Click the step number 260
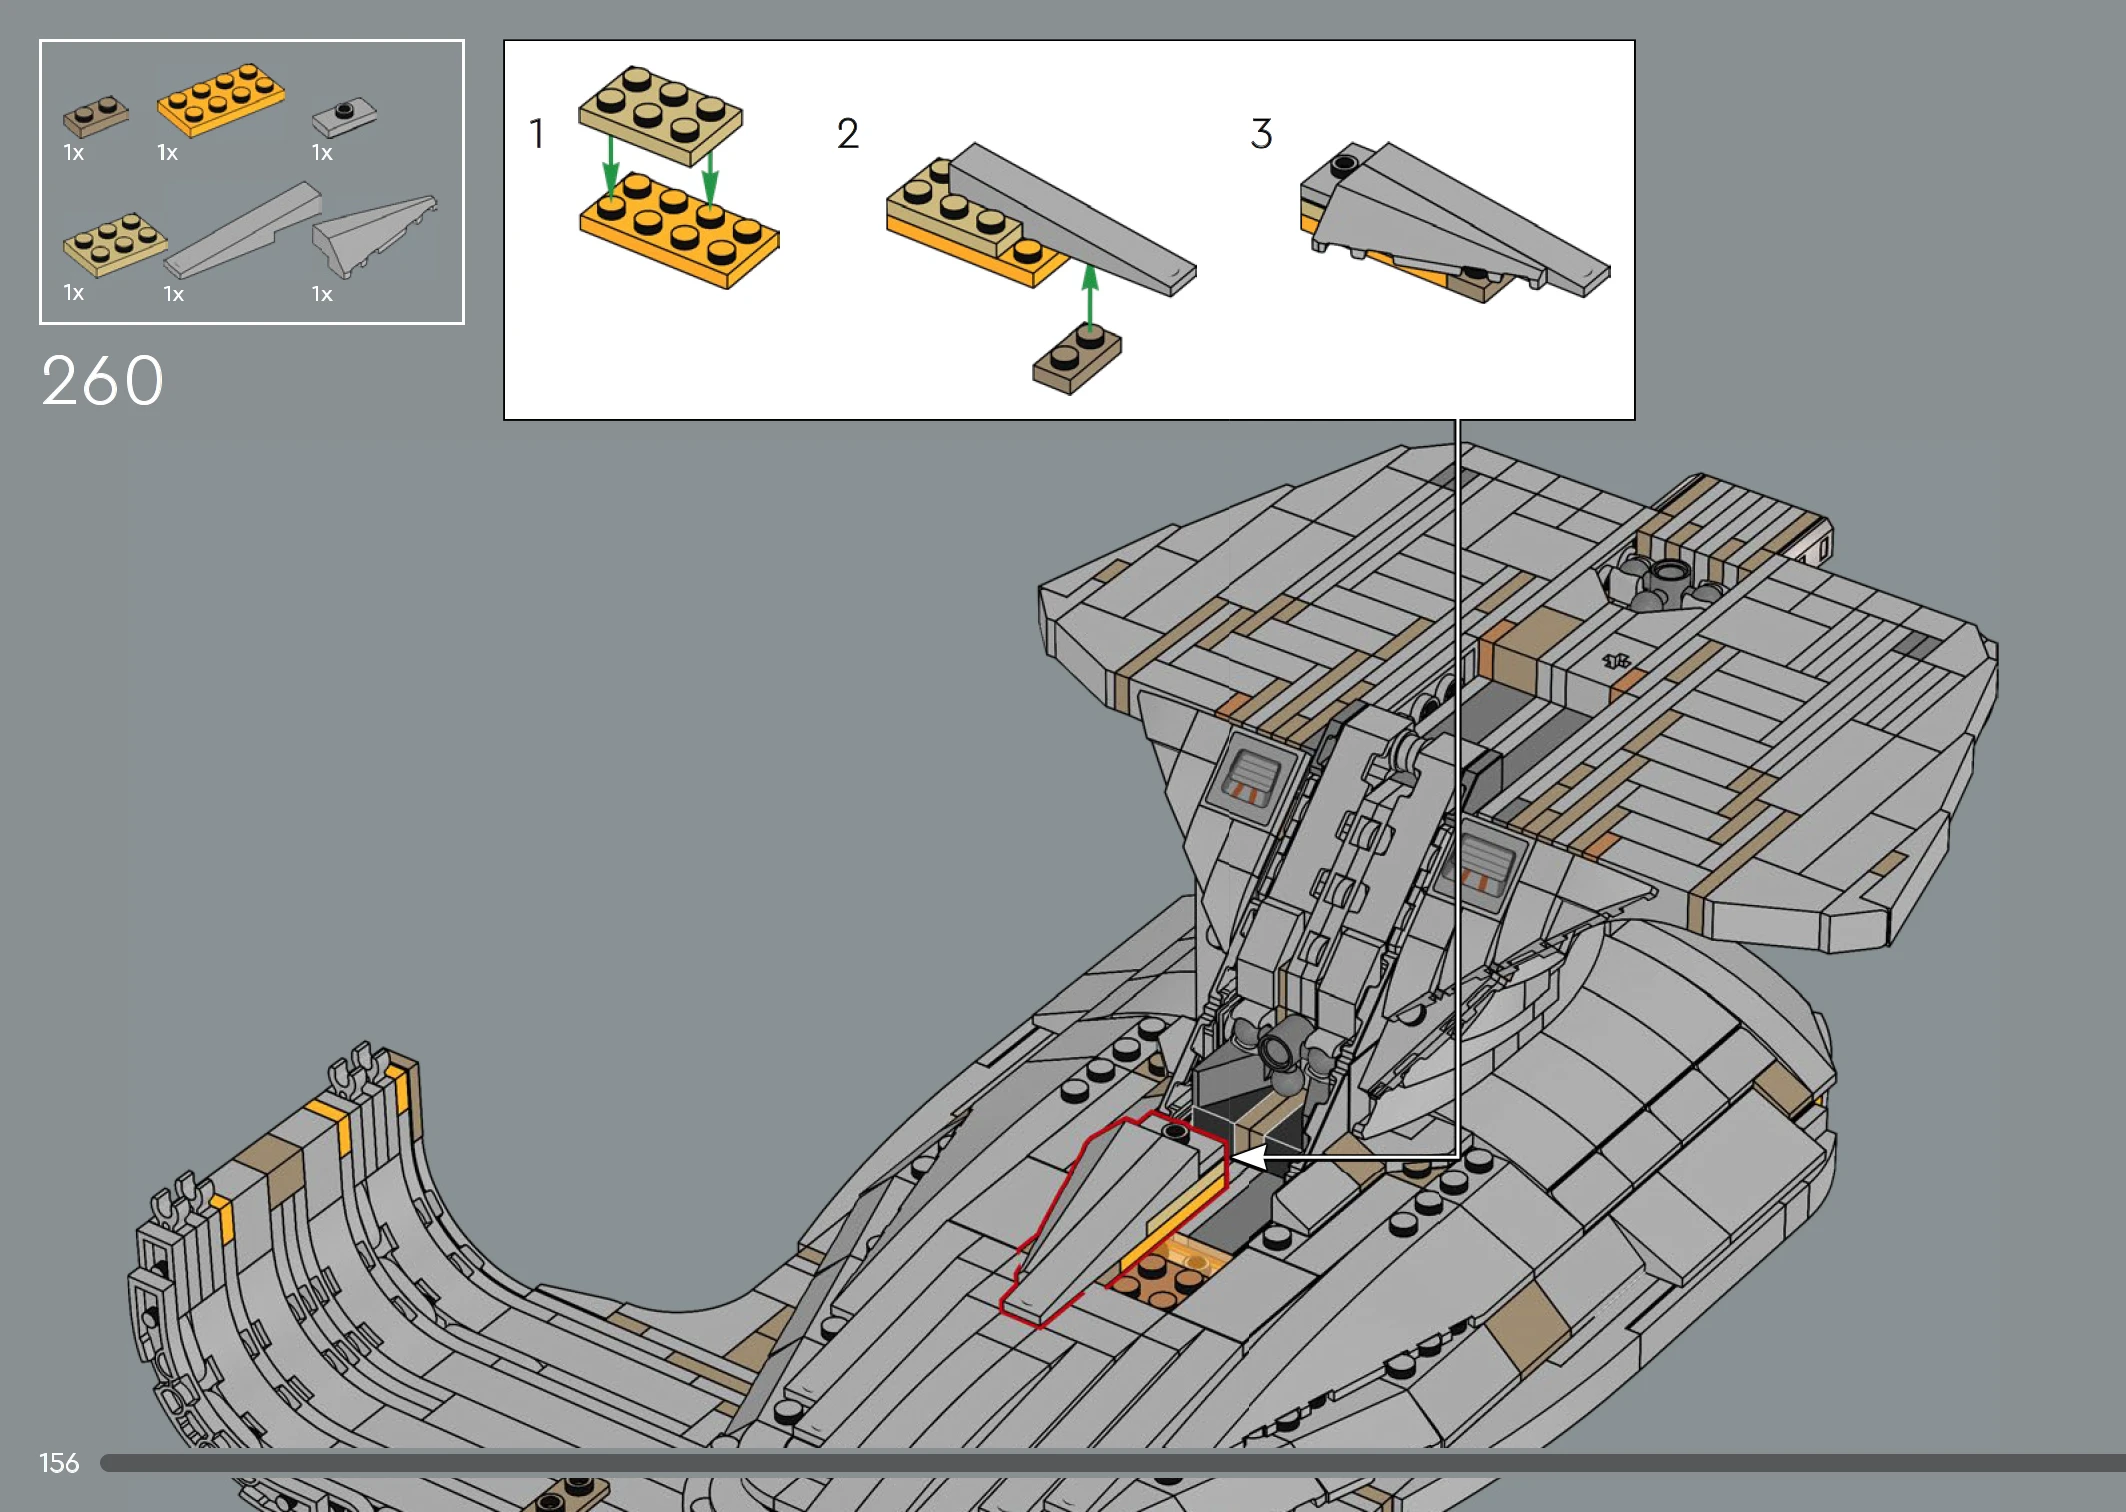Image resolution: width=2126 pixels, height=1512 pixels. click(102, 381)
